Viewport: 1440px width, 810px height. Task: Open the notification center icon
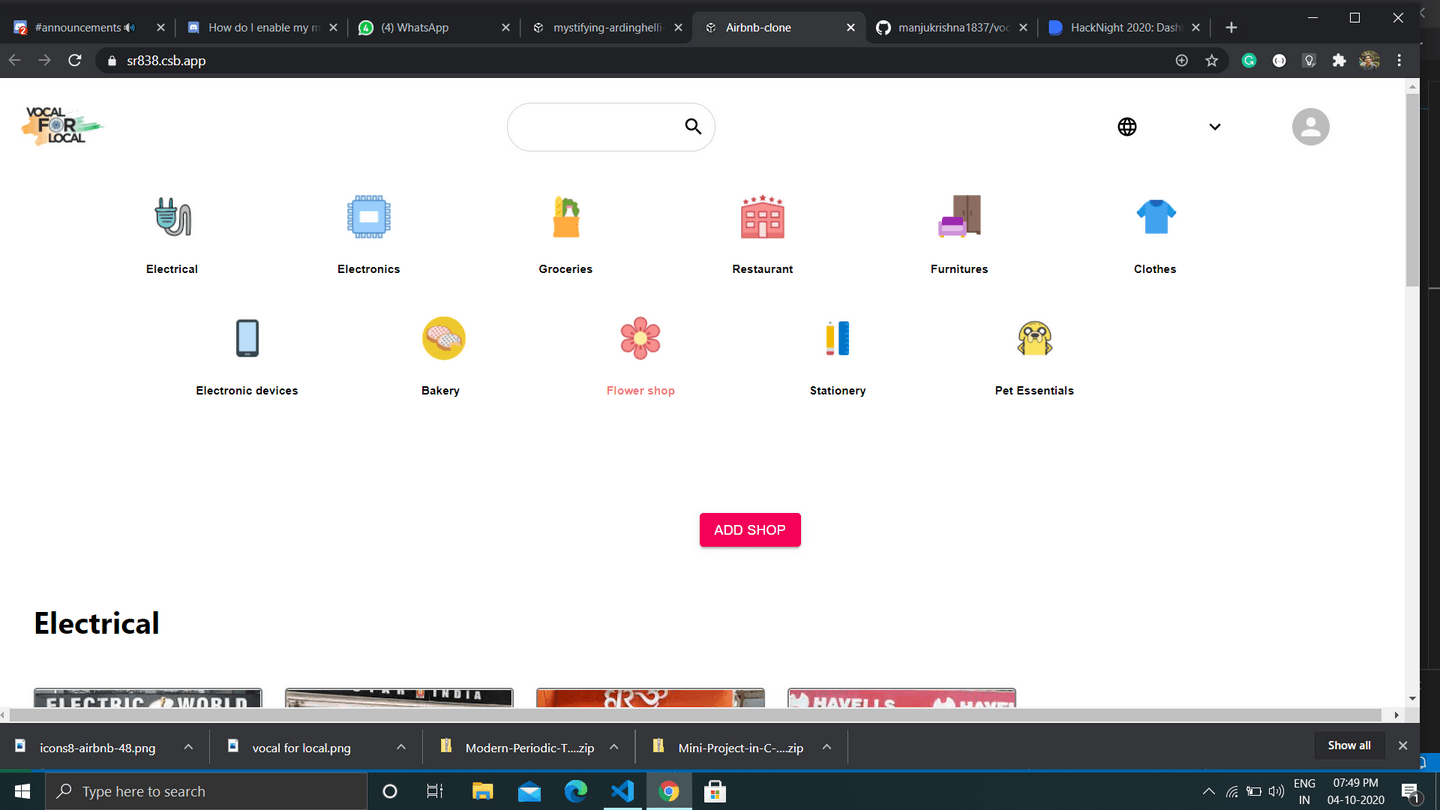1411,792
